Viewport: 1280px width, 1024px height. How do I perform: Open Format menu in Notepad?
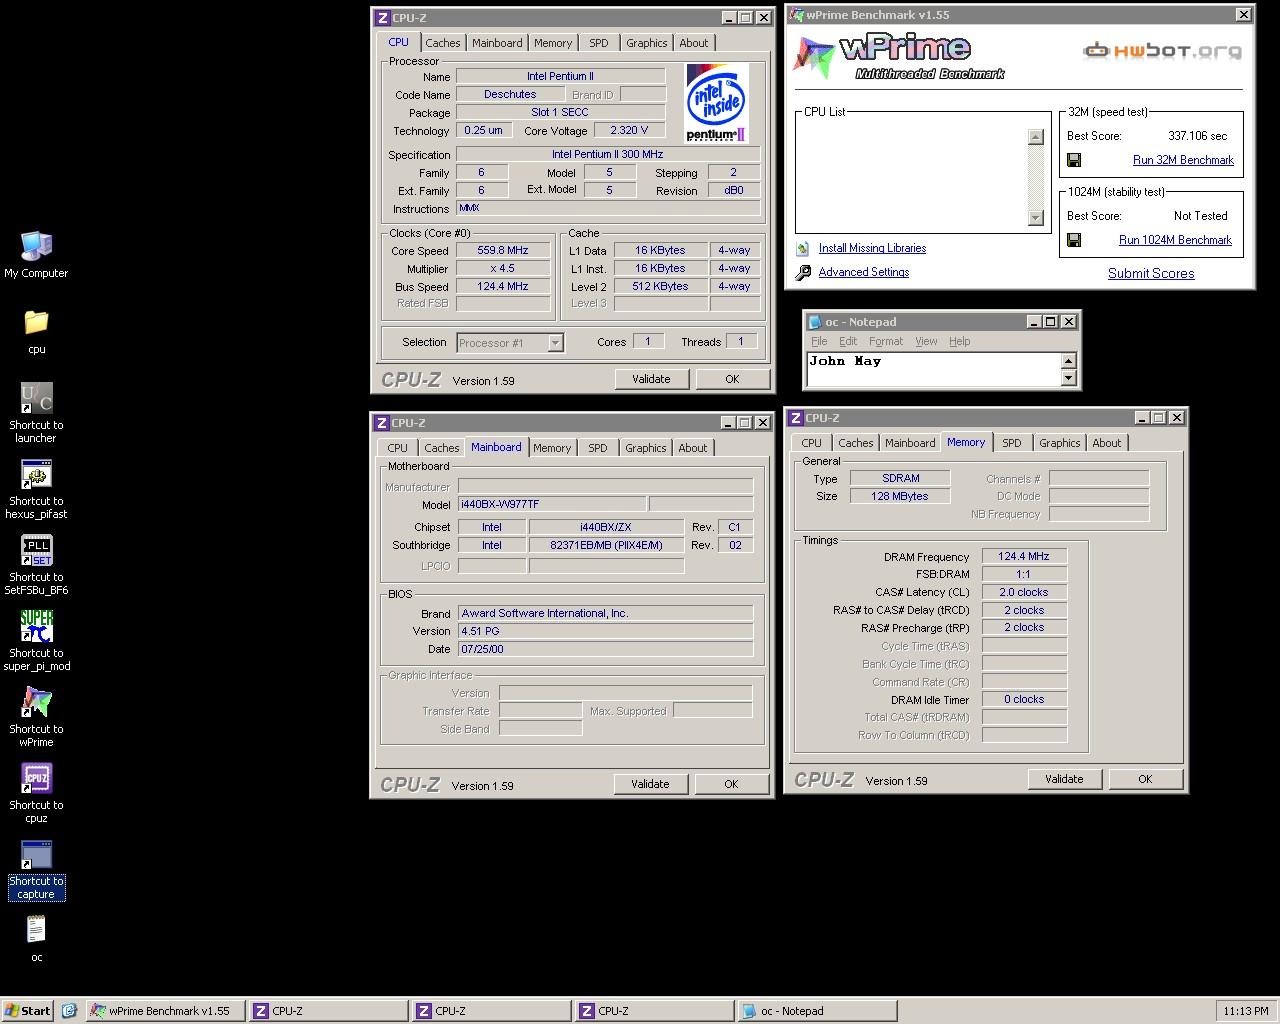point(886,341)
